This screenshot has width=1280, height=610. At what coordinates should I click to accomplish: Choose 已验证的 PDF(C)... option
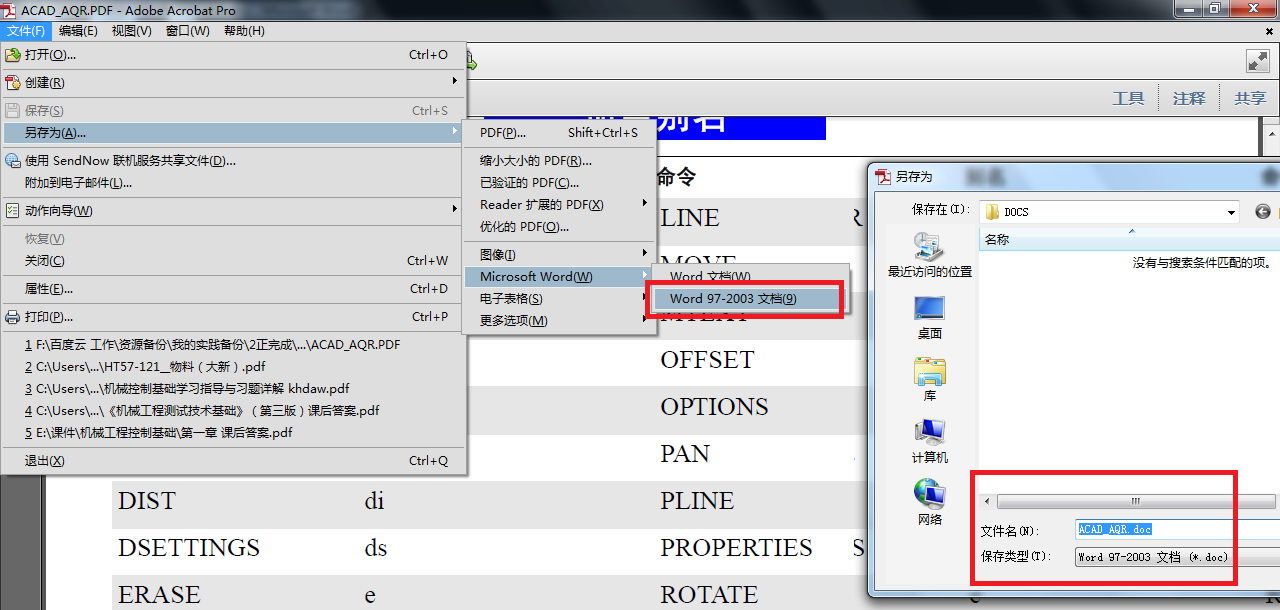559,182
